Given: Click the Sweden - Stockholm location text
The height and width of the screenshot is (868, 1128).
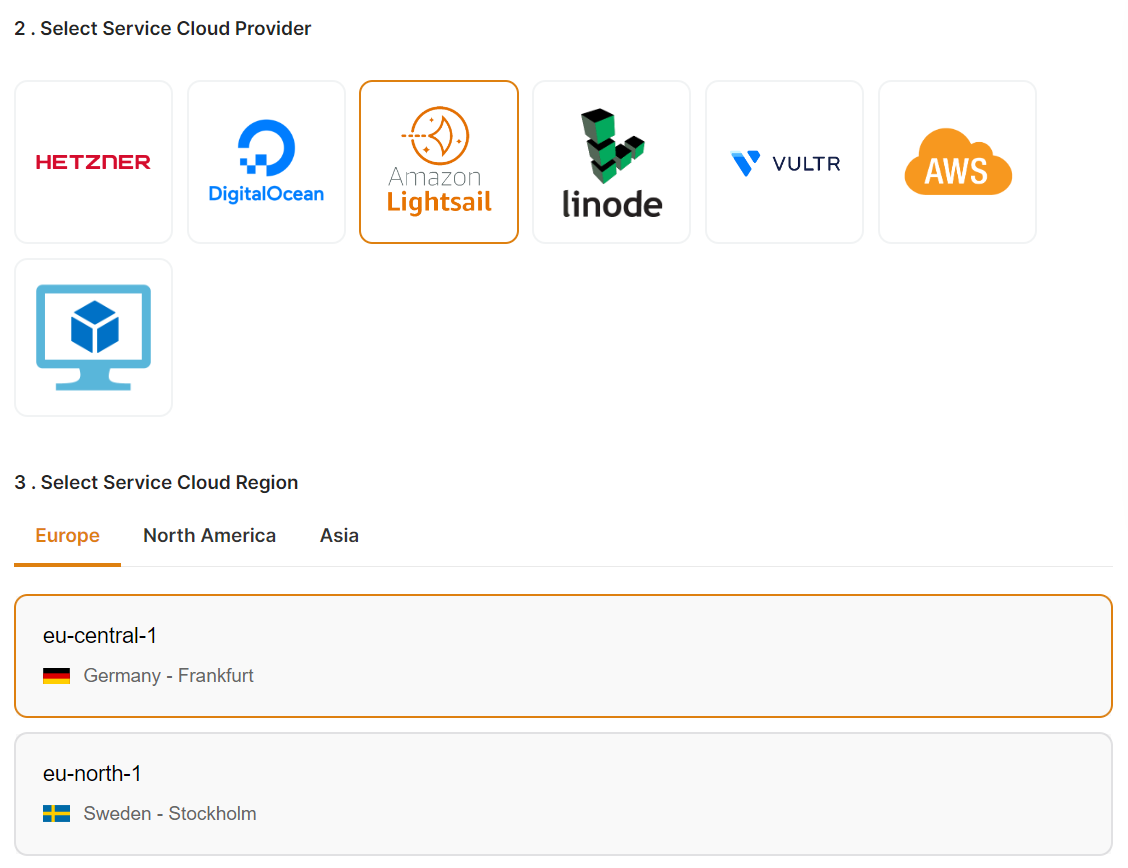Looking at the screenshot, I should pos(170,814).
